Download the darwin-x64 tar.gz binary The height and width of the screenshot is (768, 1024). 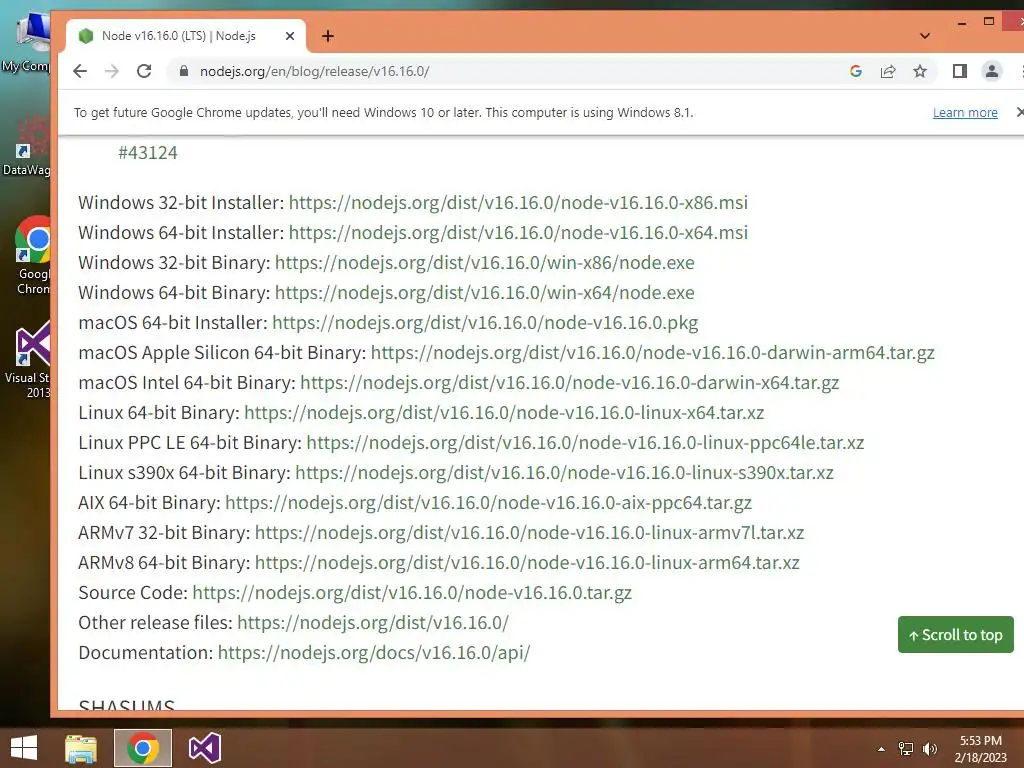click(x=569, y=383)
